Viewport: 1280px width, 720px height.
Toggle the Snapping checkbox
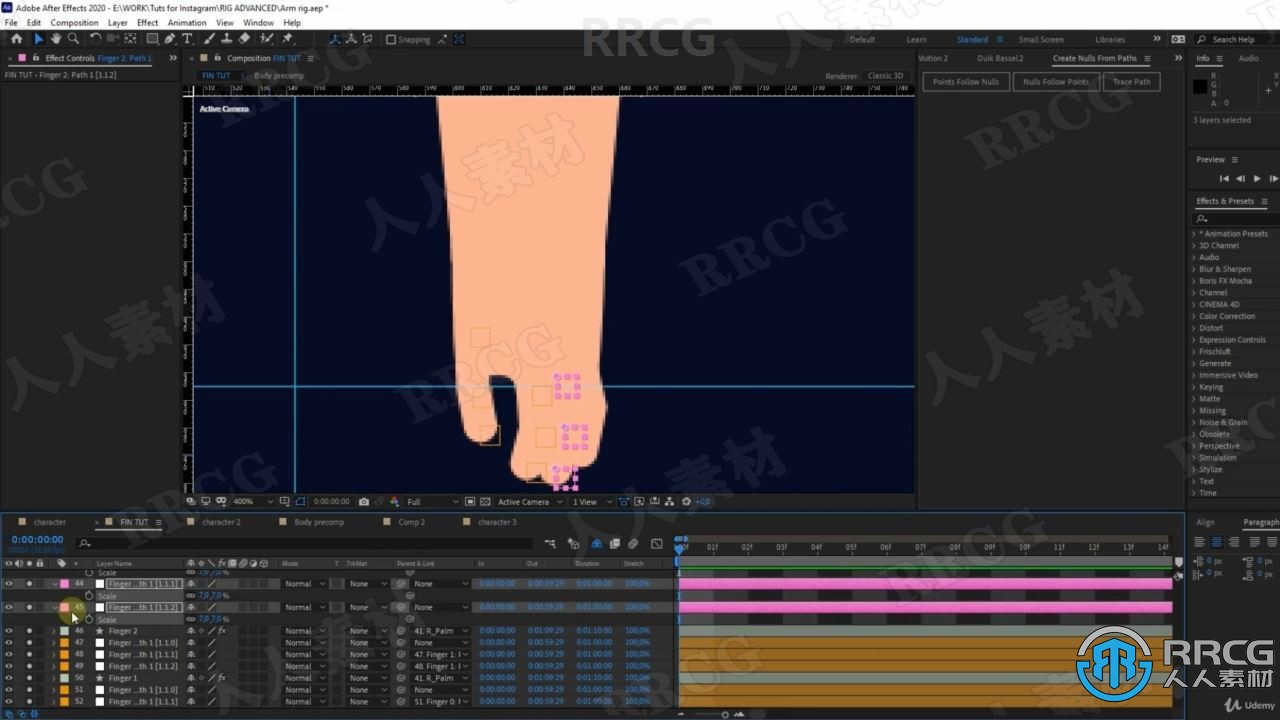coord(391,40)
